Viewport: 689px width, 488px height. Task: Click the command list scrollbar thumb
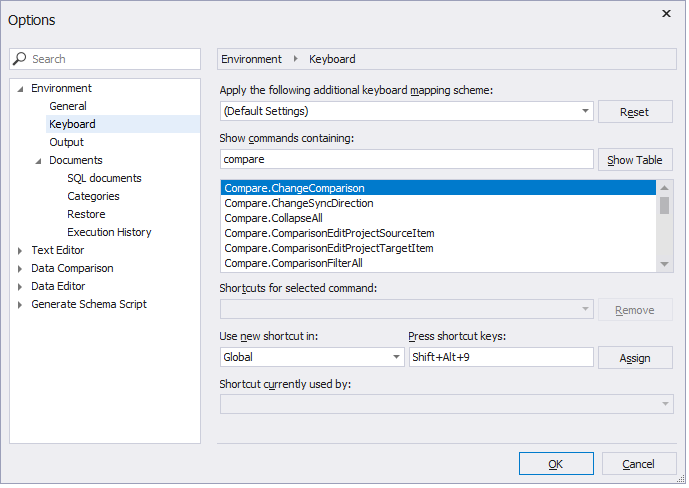pyautogui.click(x=664, y=206)
